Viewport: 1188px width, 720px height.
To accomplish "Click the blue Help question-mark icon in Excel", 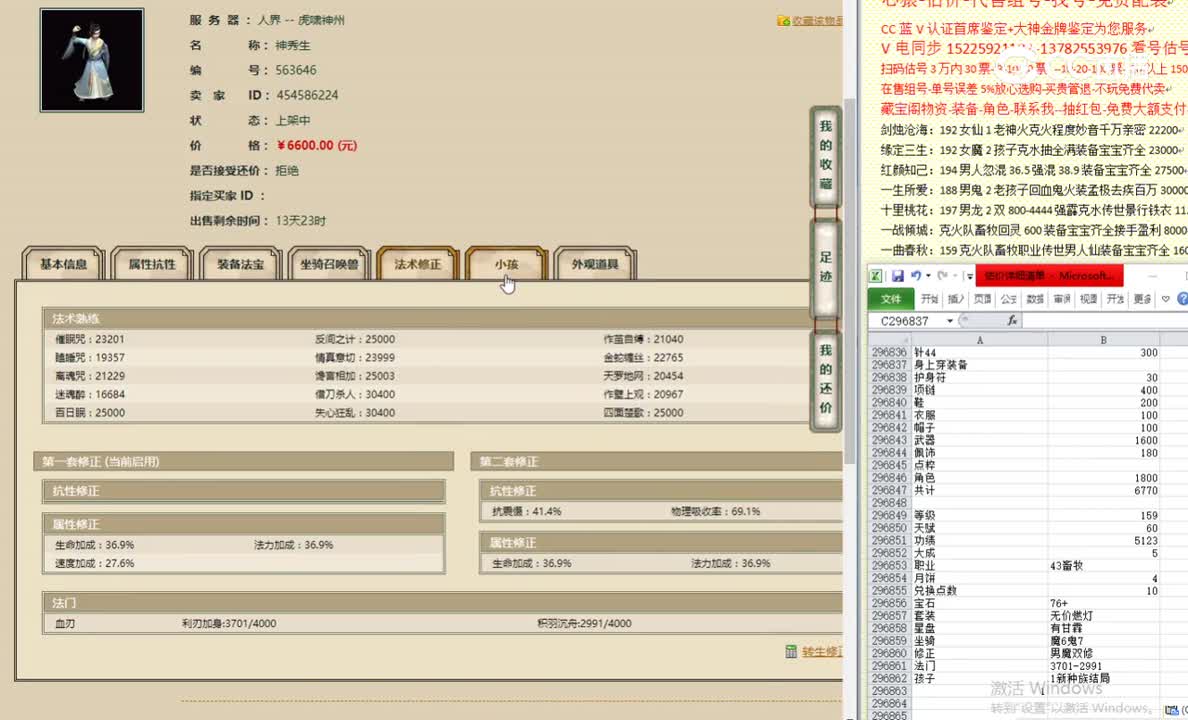I will click(x=1182, y=299).
